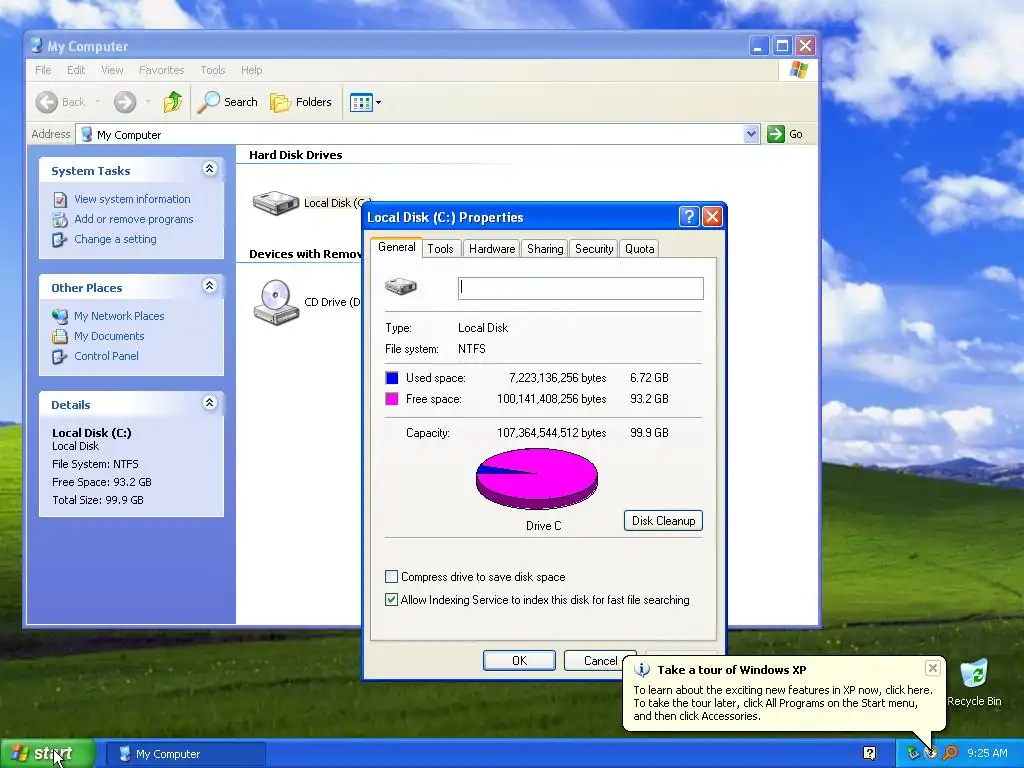
Task: Switch to the Tools tab in Properties
Action: pos(440,249)
